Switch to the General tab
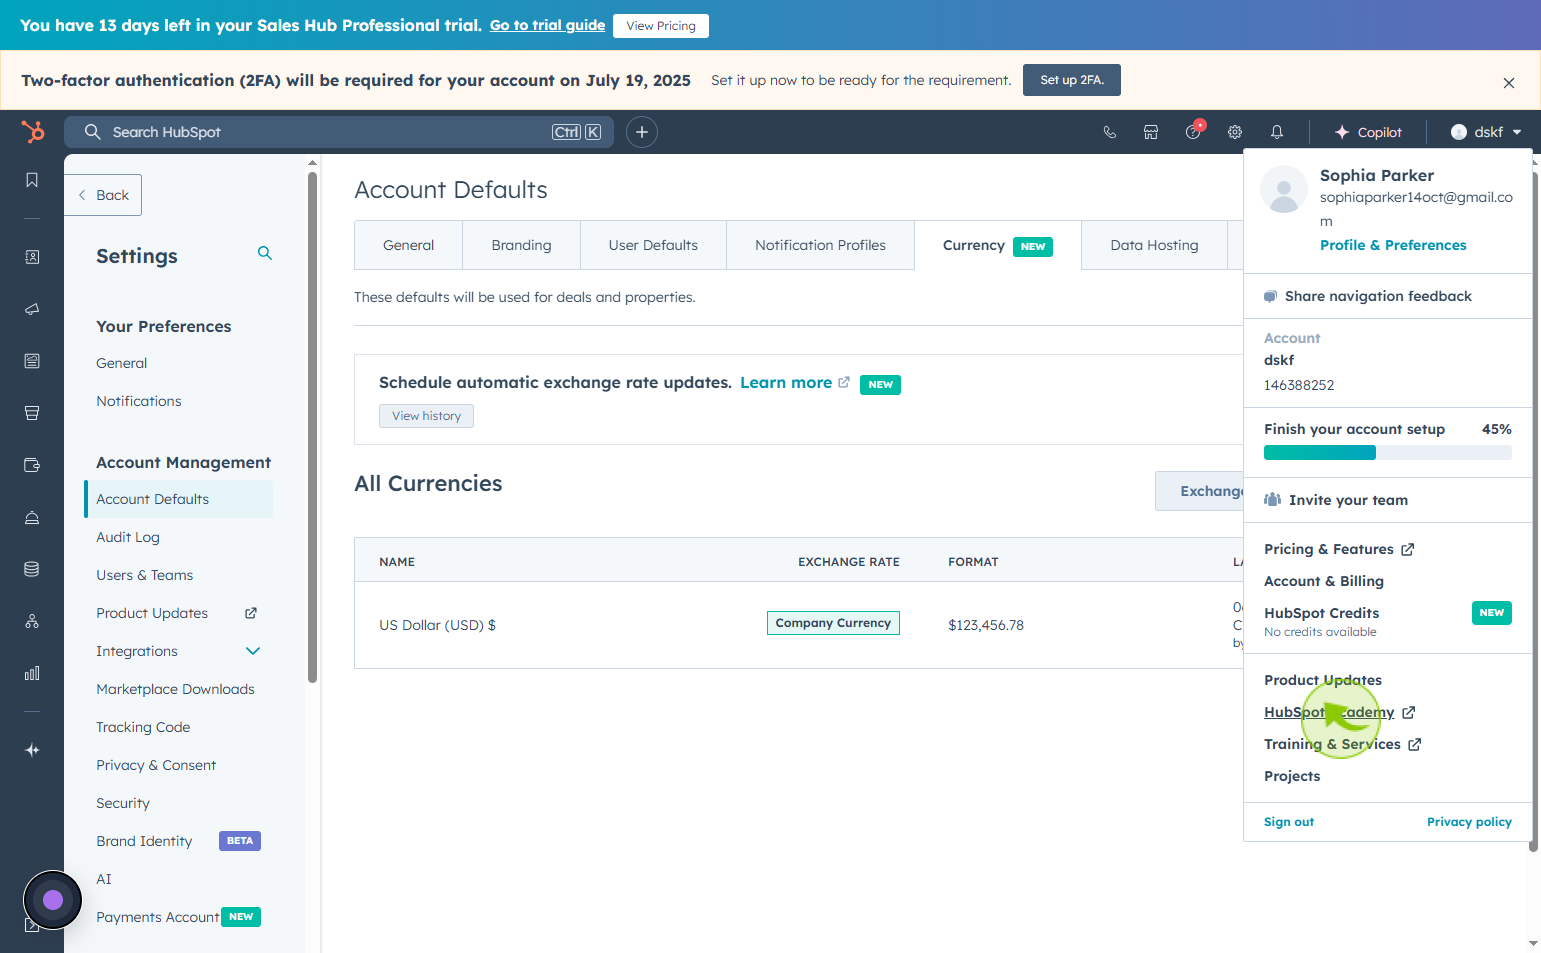 pyautogui.click(x=408, y=245)
